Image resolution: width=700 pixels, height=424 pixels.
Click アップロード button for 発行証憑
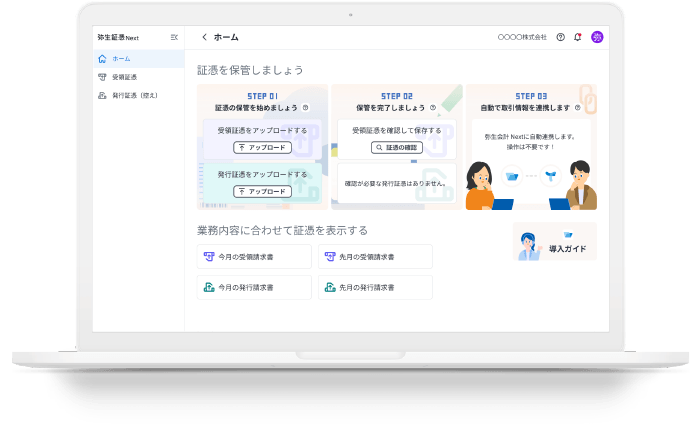coord(262,191)
